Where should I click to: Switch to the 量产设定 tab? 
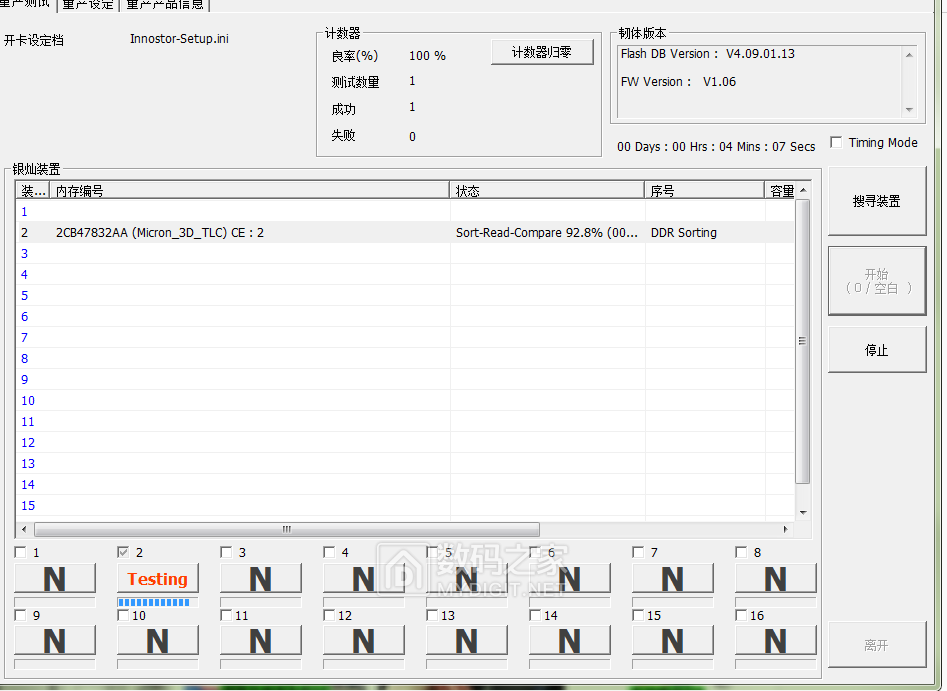click(88, 5)
